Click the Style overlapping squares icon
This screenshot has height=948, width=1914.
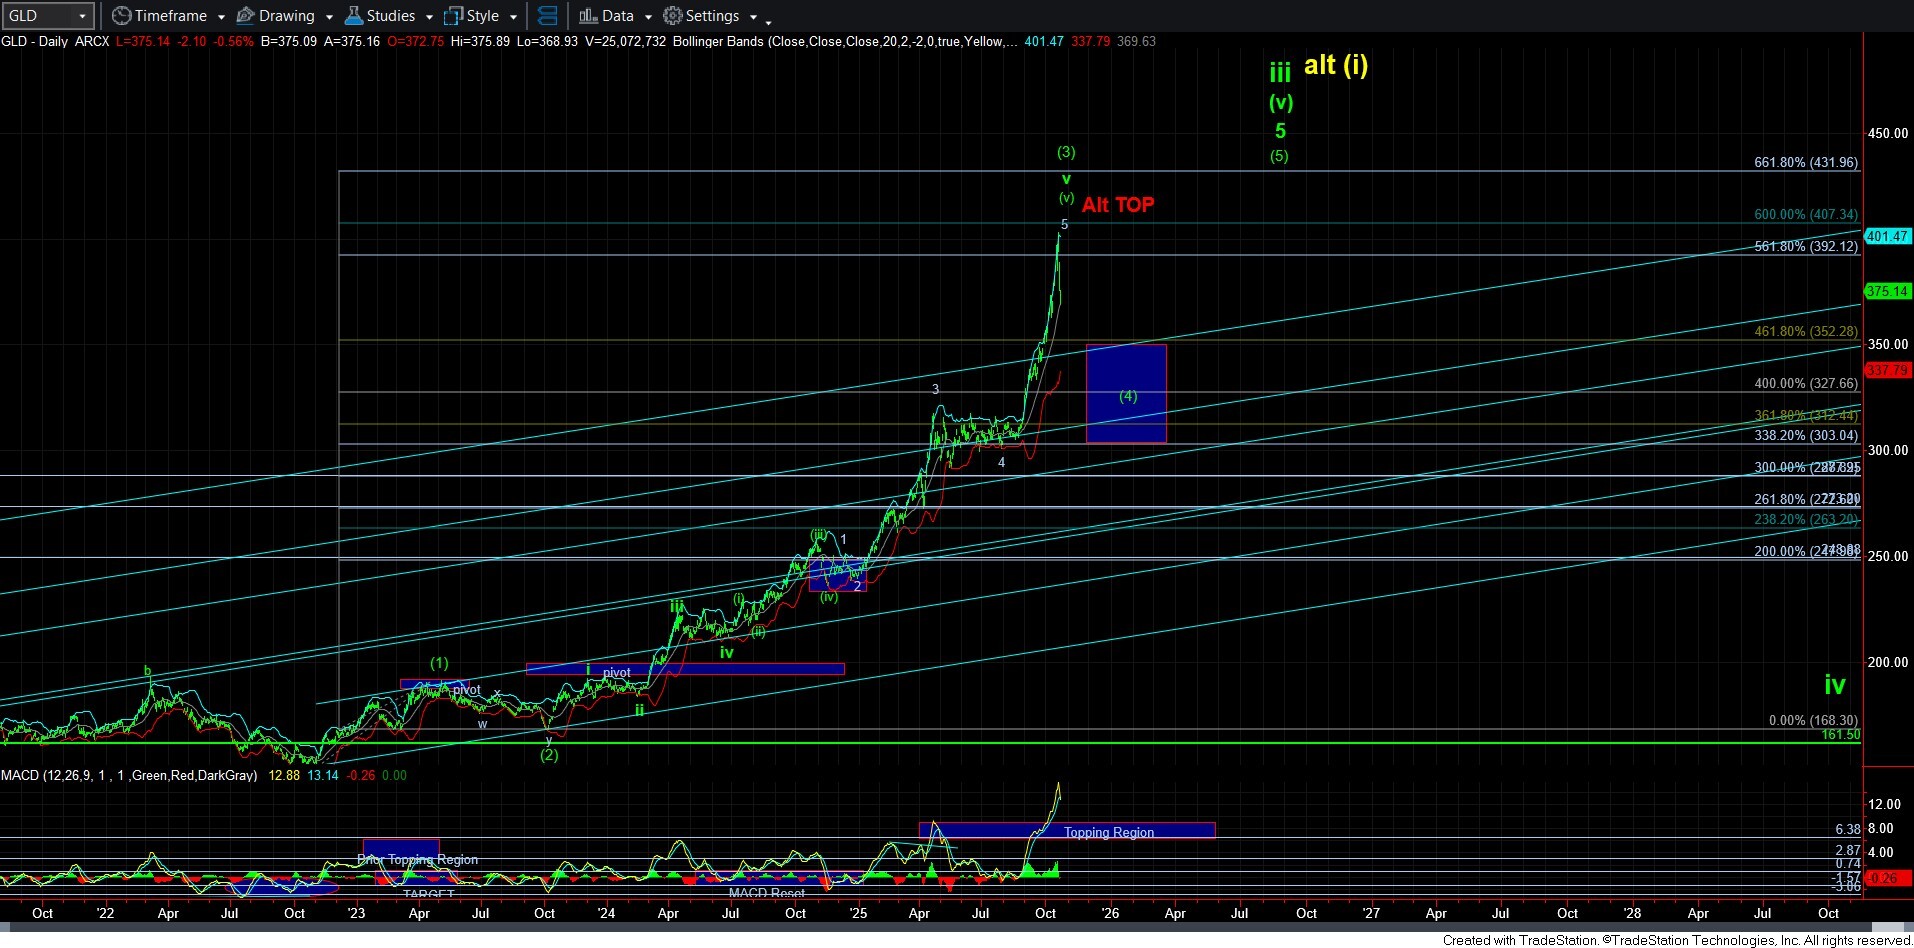coord(454,16)
